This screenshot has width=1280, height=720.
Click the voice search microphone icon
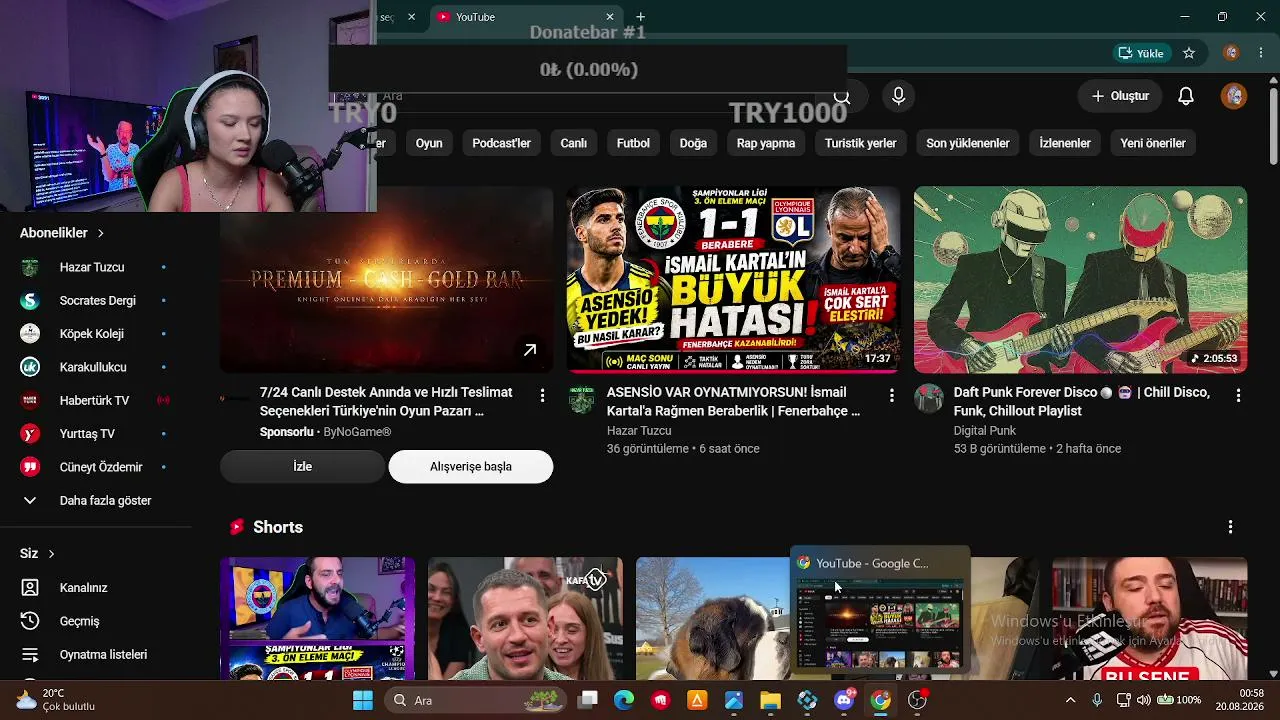point(898,96)
